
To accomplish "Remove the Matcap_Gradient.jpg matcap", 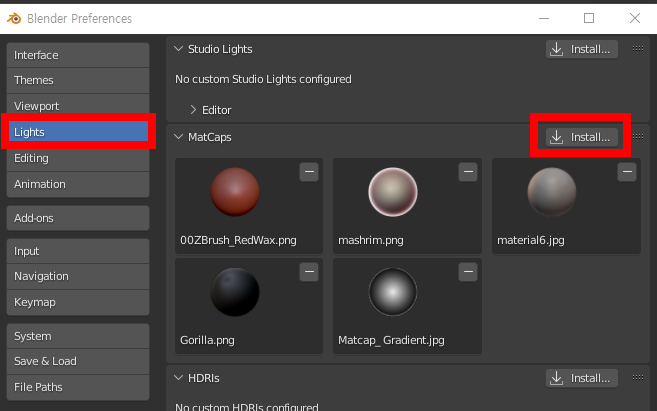I will [x=468, y=272].
